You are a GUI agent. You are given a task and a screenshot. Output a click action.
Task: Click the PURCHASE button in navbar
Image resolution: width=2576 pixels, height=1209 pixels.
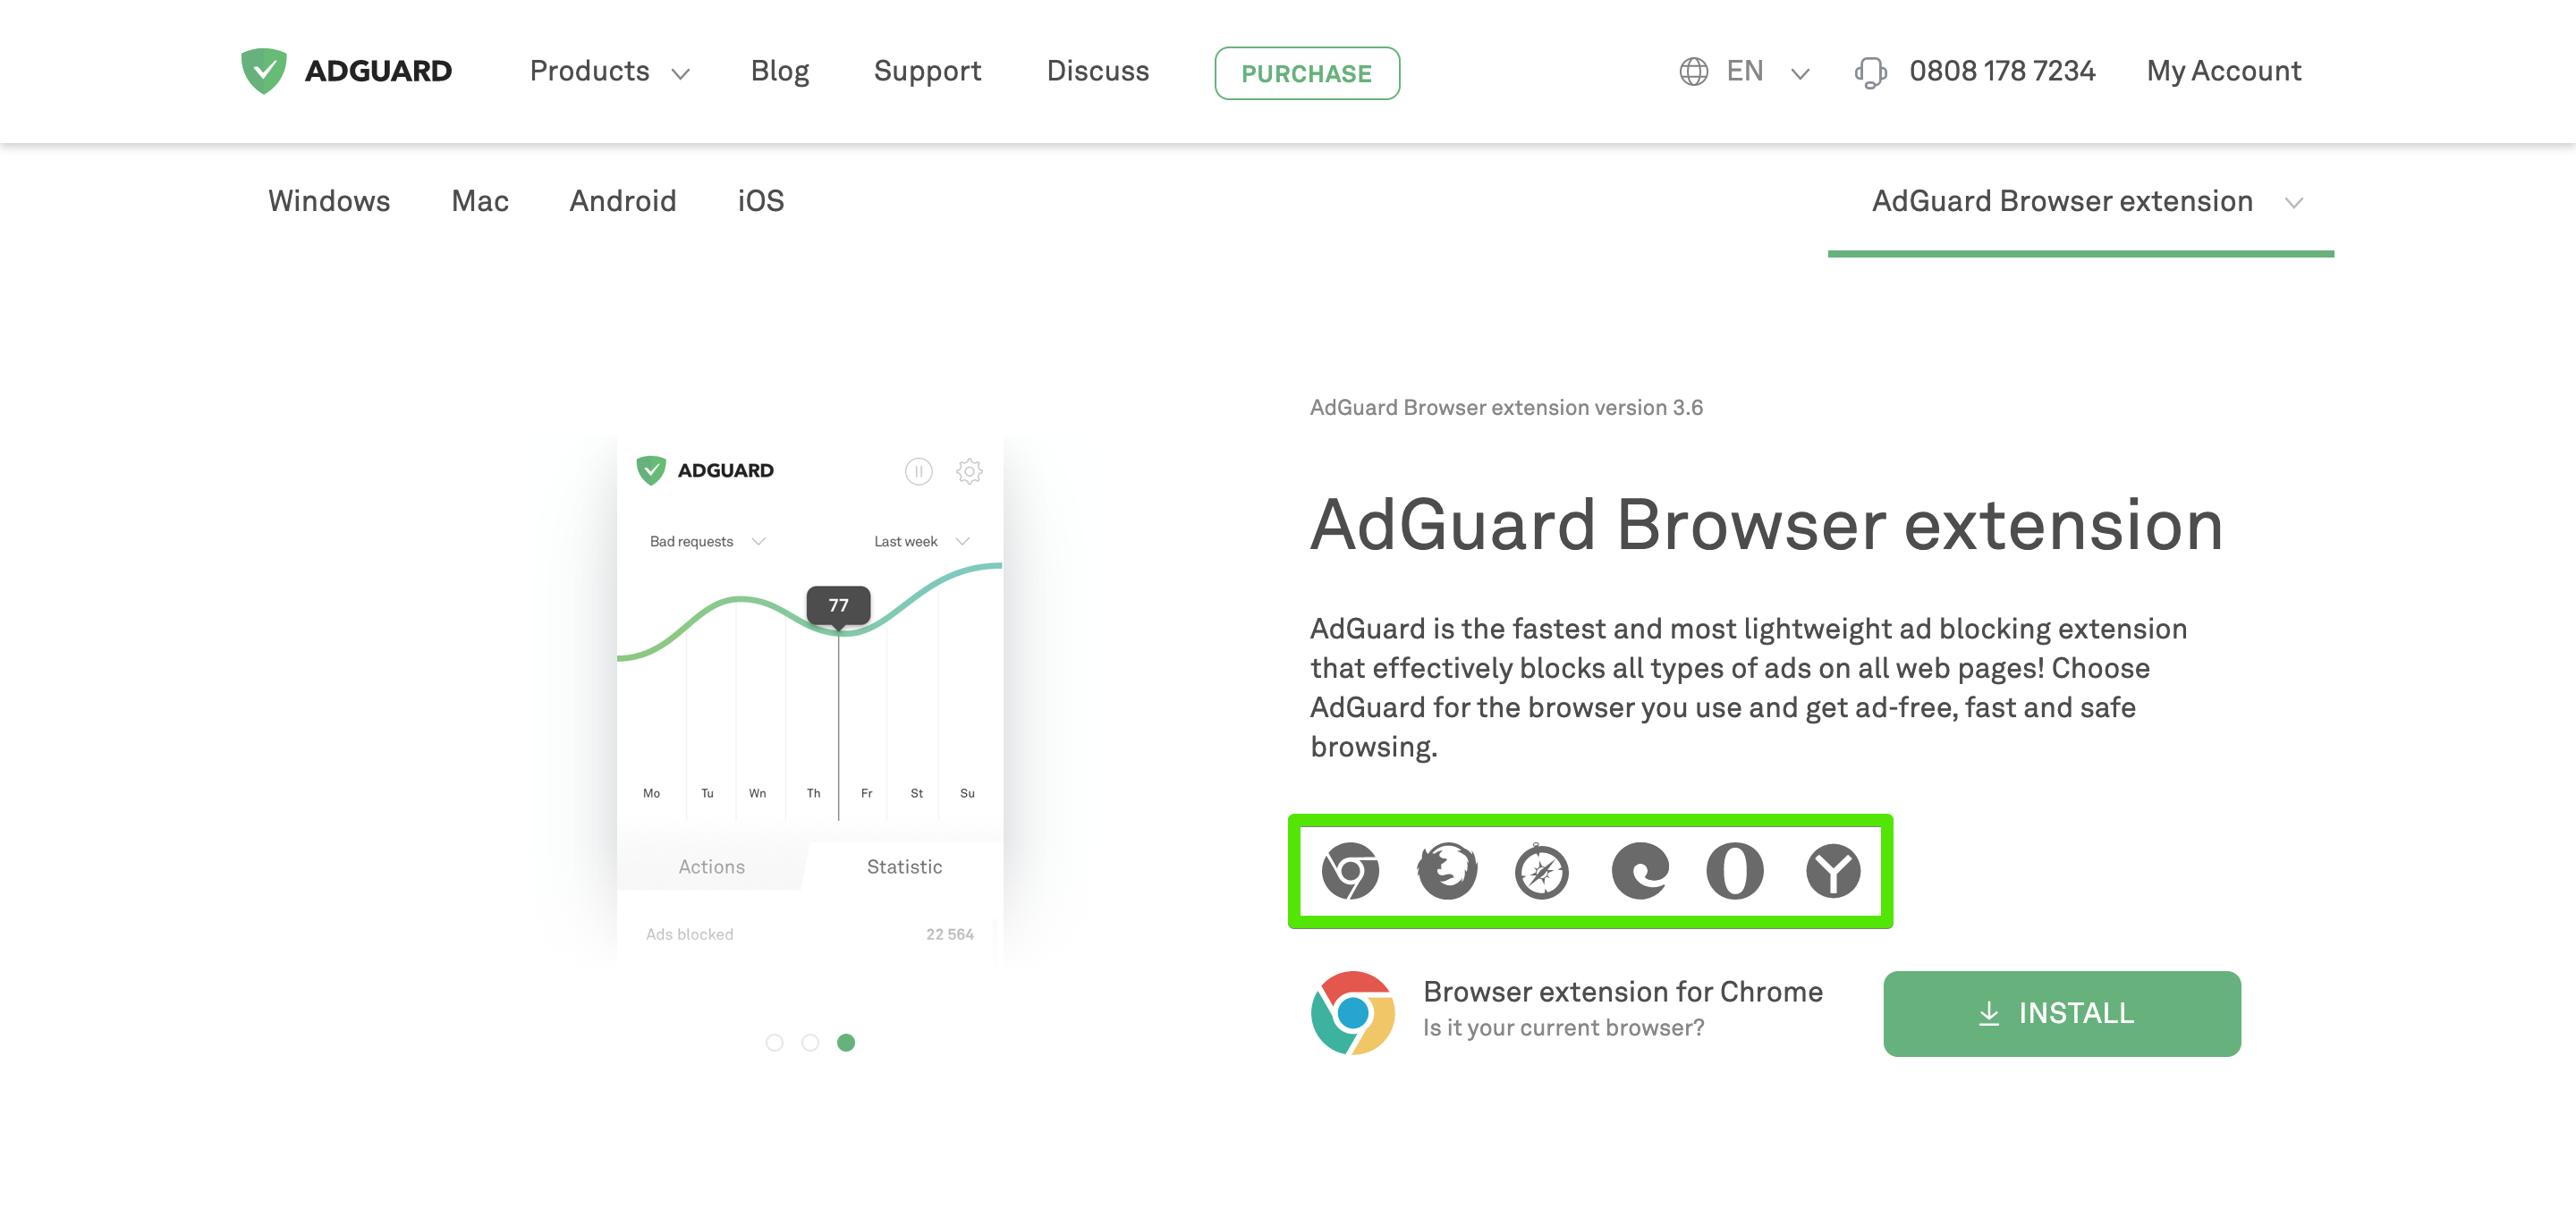point(1306,72)
